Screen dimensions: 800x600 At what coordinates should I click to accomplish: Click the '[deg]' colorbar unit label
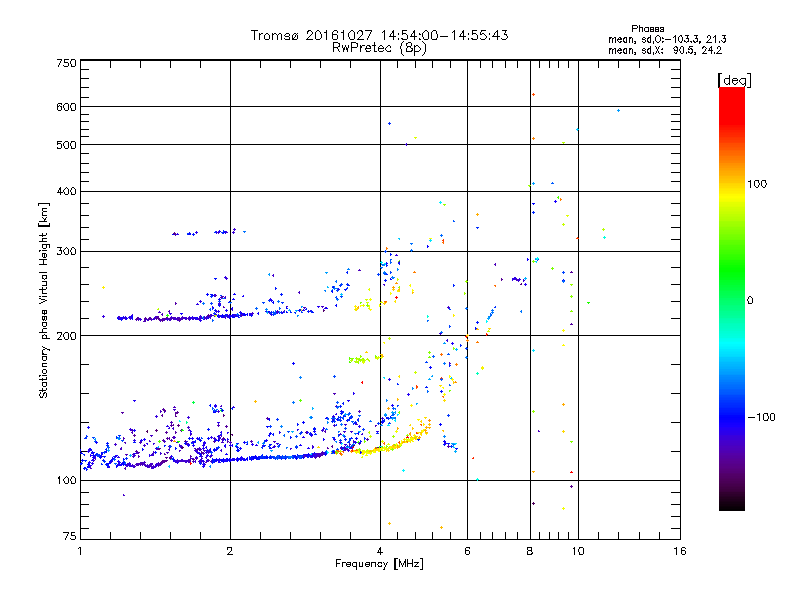click(734, 80)
